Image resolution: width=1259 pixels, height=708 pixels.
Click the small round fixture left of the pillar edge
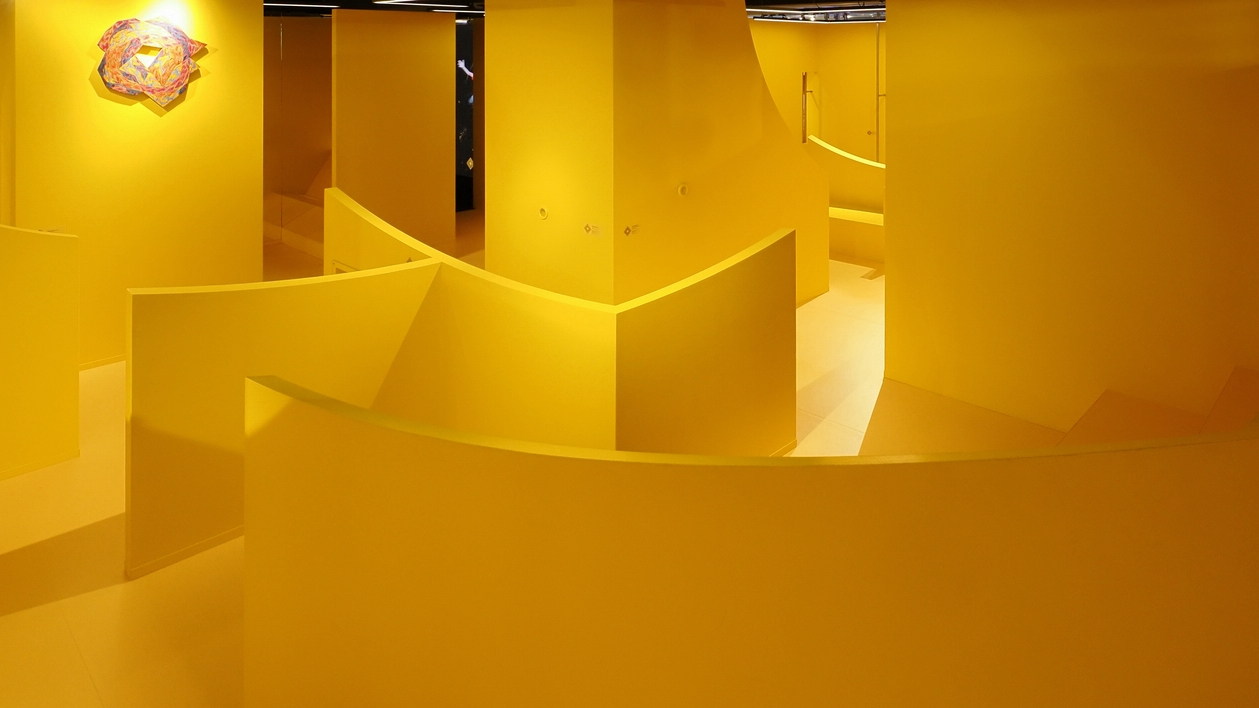coord(543,212)
